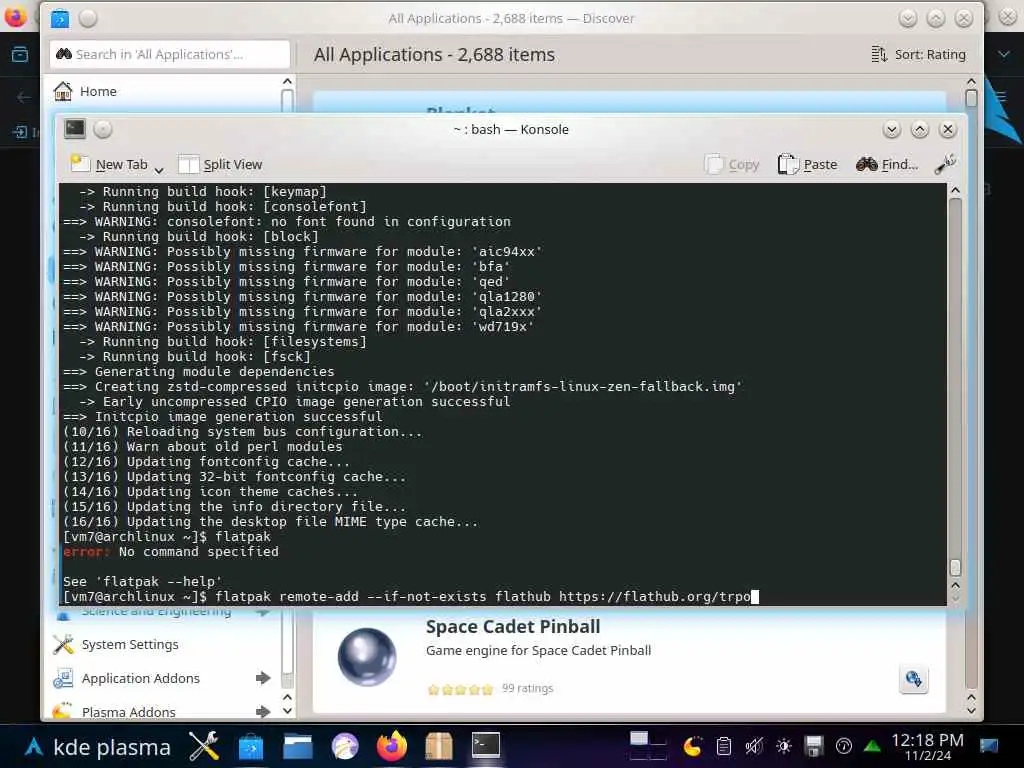Click Discover sidebar scroll-down arrow
The height and width of the screenshot is (768, 1024).
[x=287, y=711]
